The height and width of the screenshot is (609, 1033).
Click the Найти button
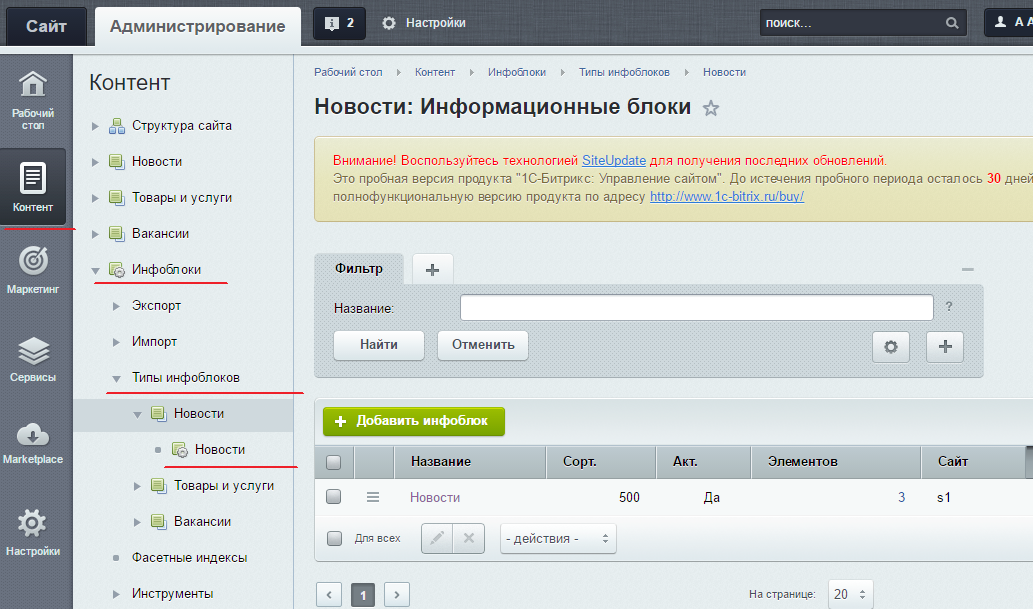(x=379, y=345)
